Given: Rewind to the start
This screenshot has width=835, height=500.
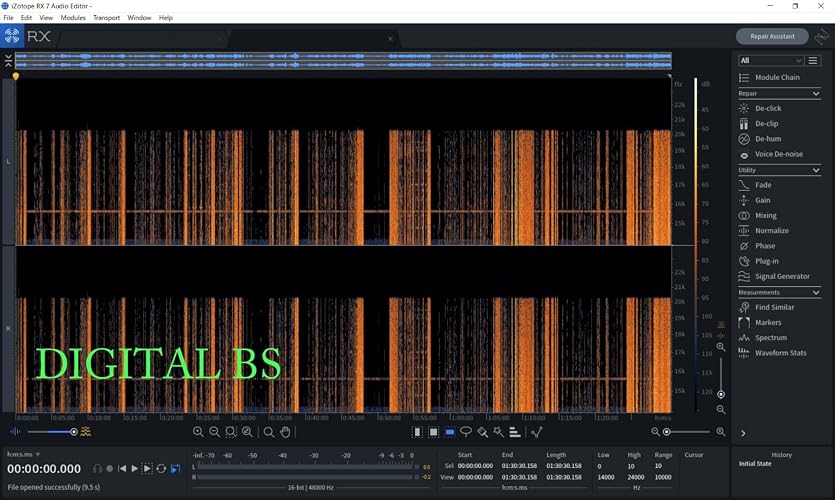Looking at the screenshot, I should tap(122, 469).
